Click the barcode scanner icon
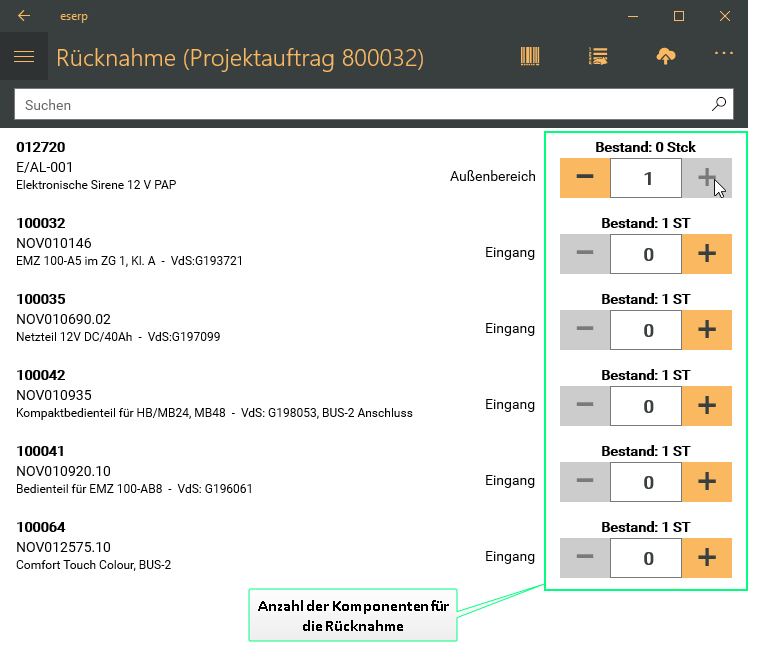The height and width of the screenshot is (666, 759). coord(530,57)
